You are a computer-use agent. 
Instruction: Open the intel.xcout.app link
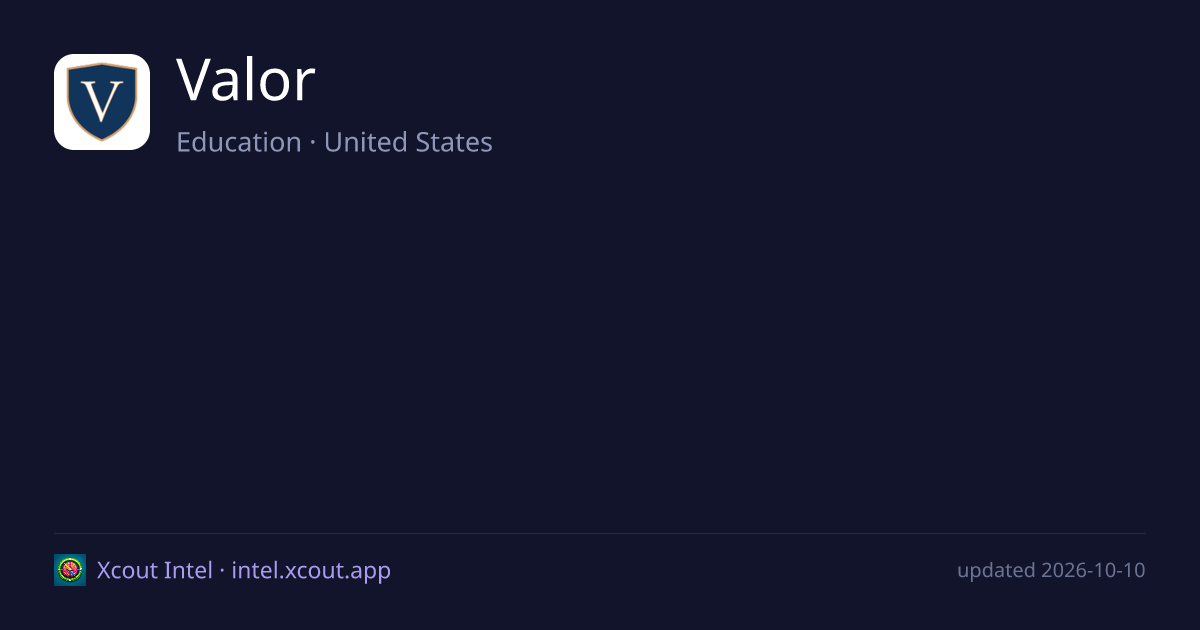311,571
